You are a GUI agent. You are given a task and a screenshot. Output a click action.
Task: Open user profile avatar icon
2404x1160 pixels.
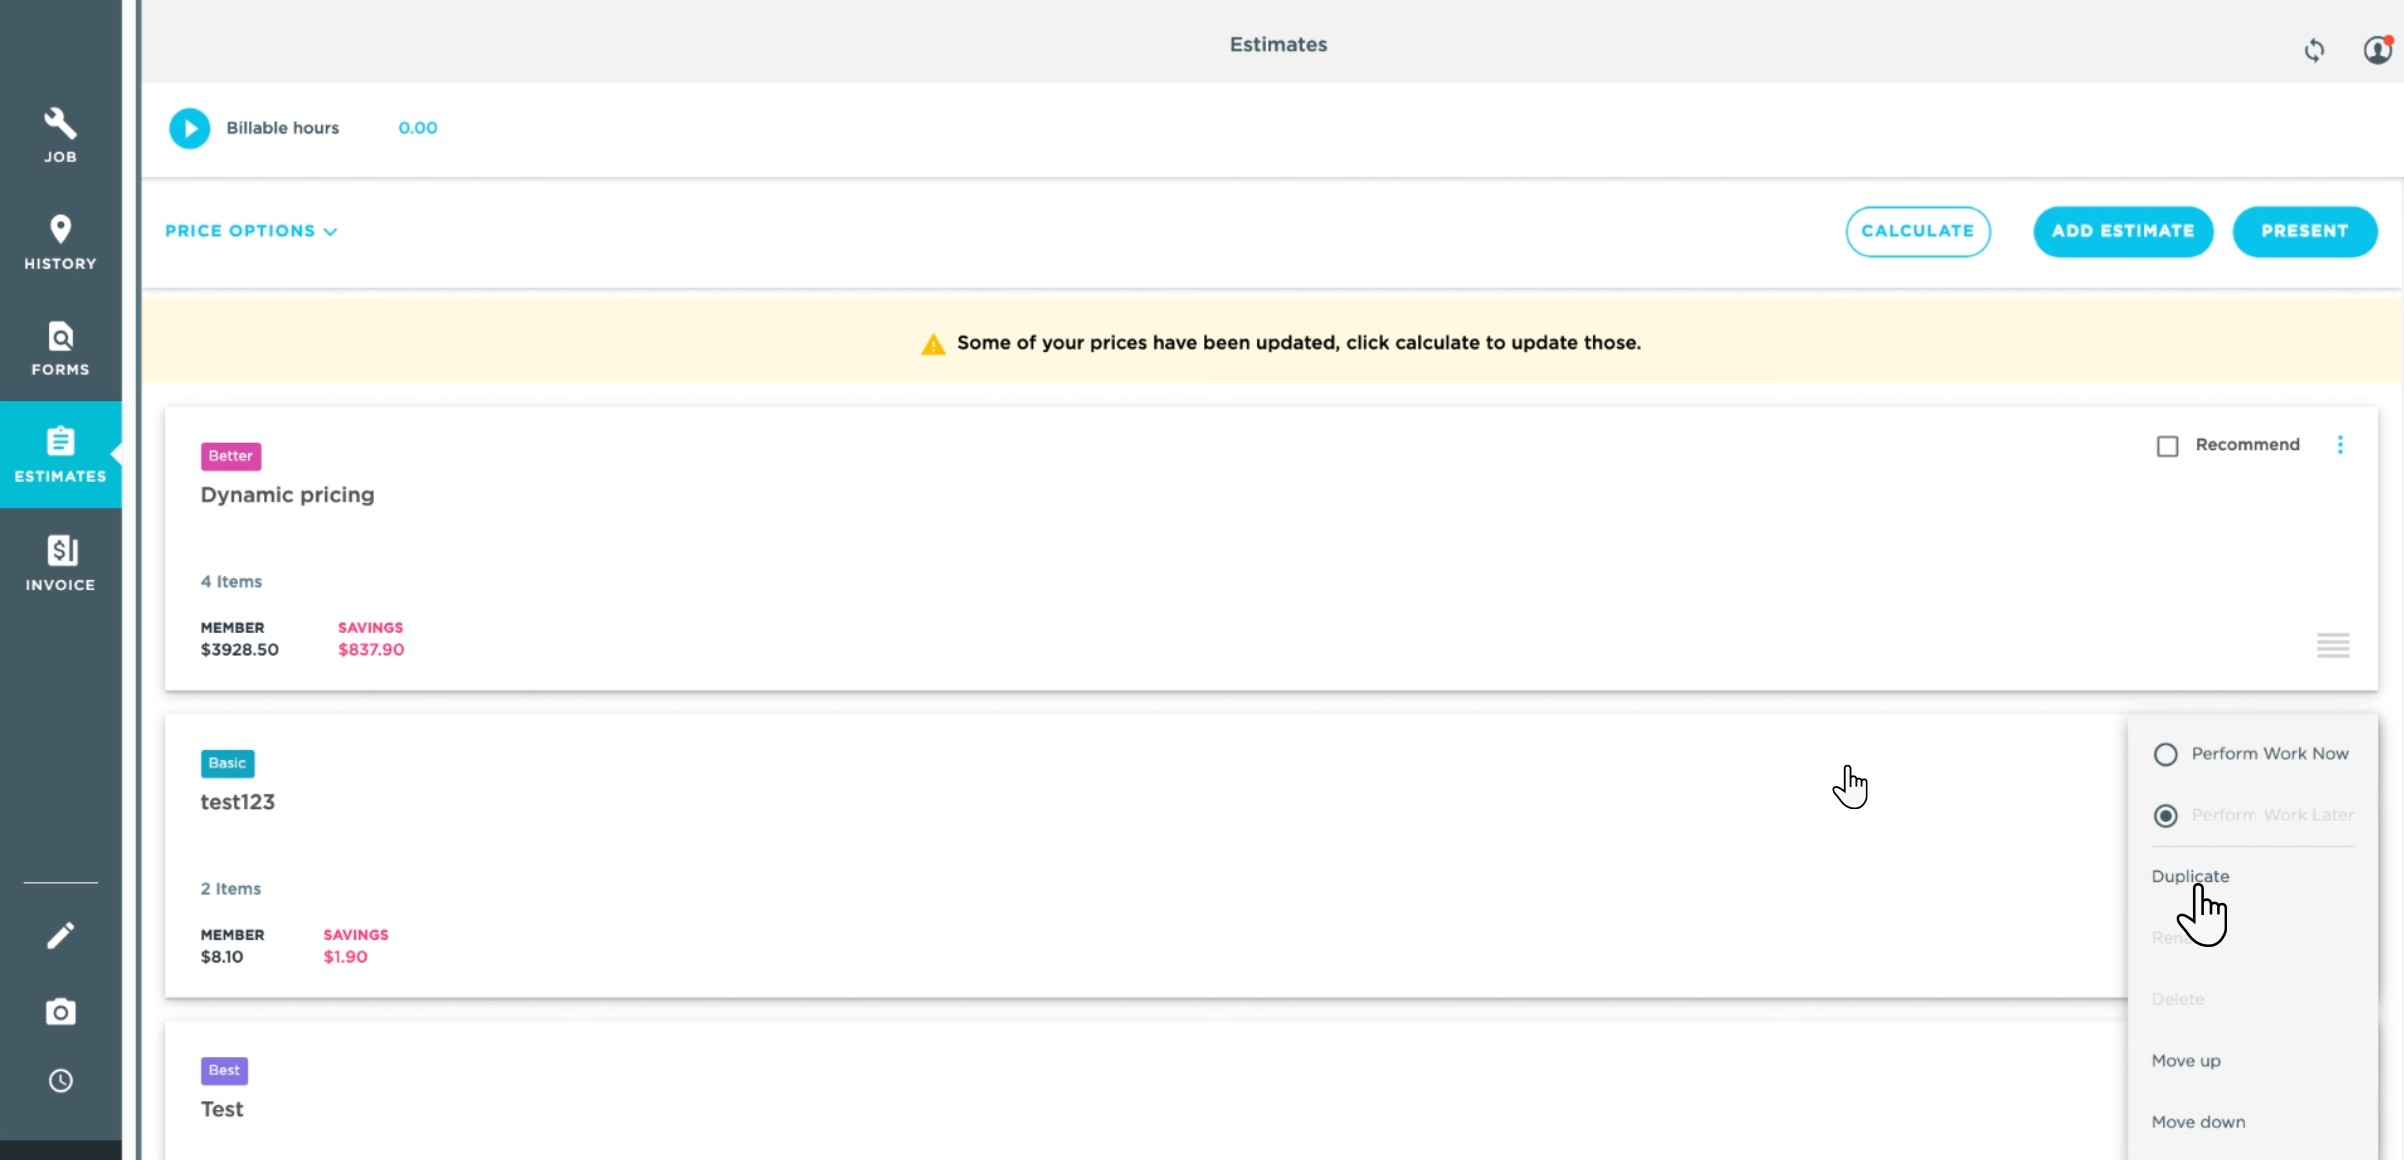2377,49
